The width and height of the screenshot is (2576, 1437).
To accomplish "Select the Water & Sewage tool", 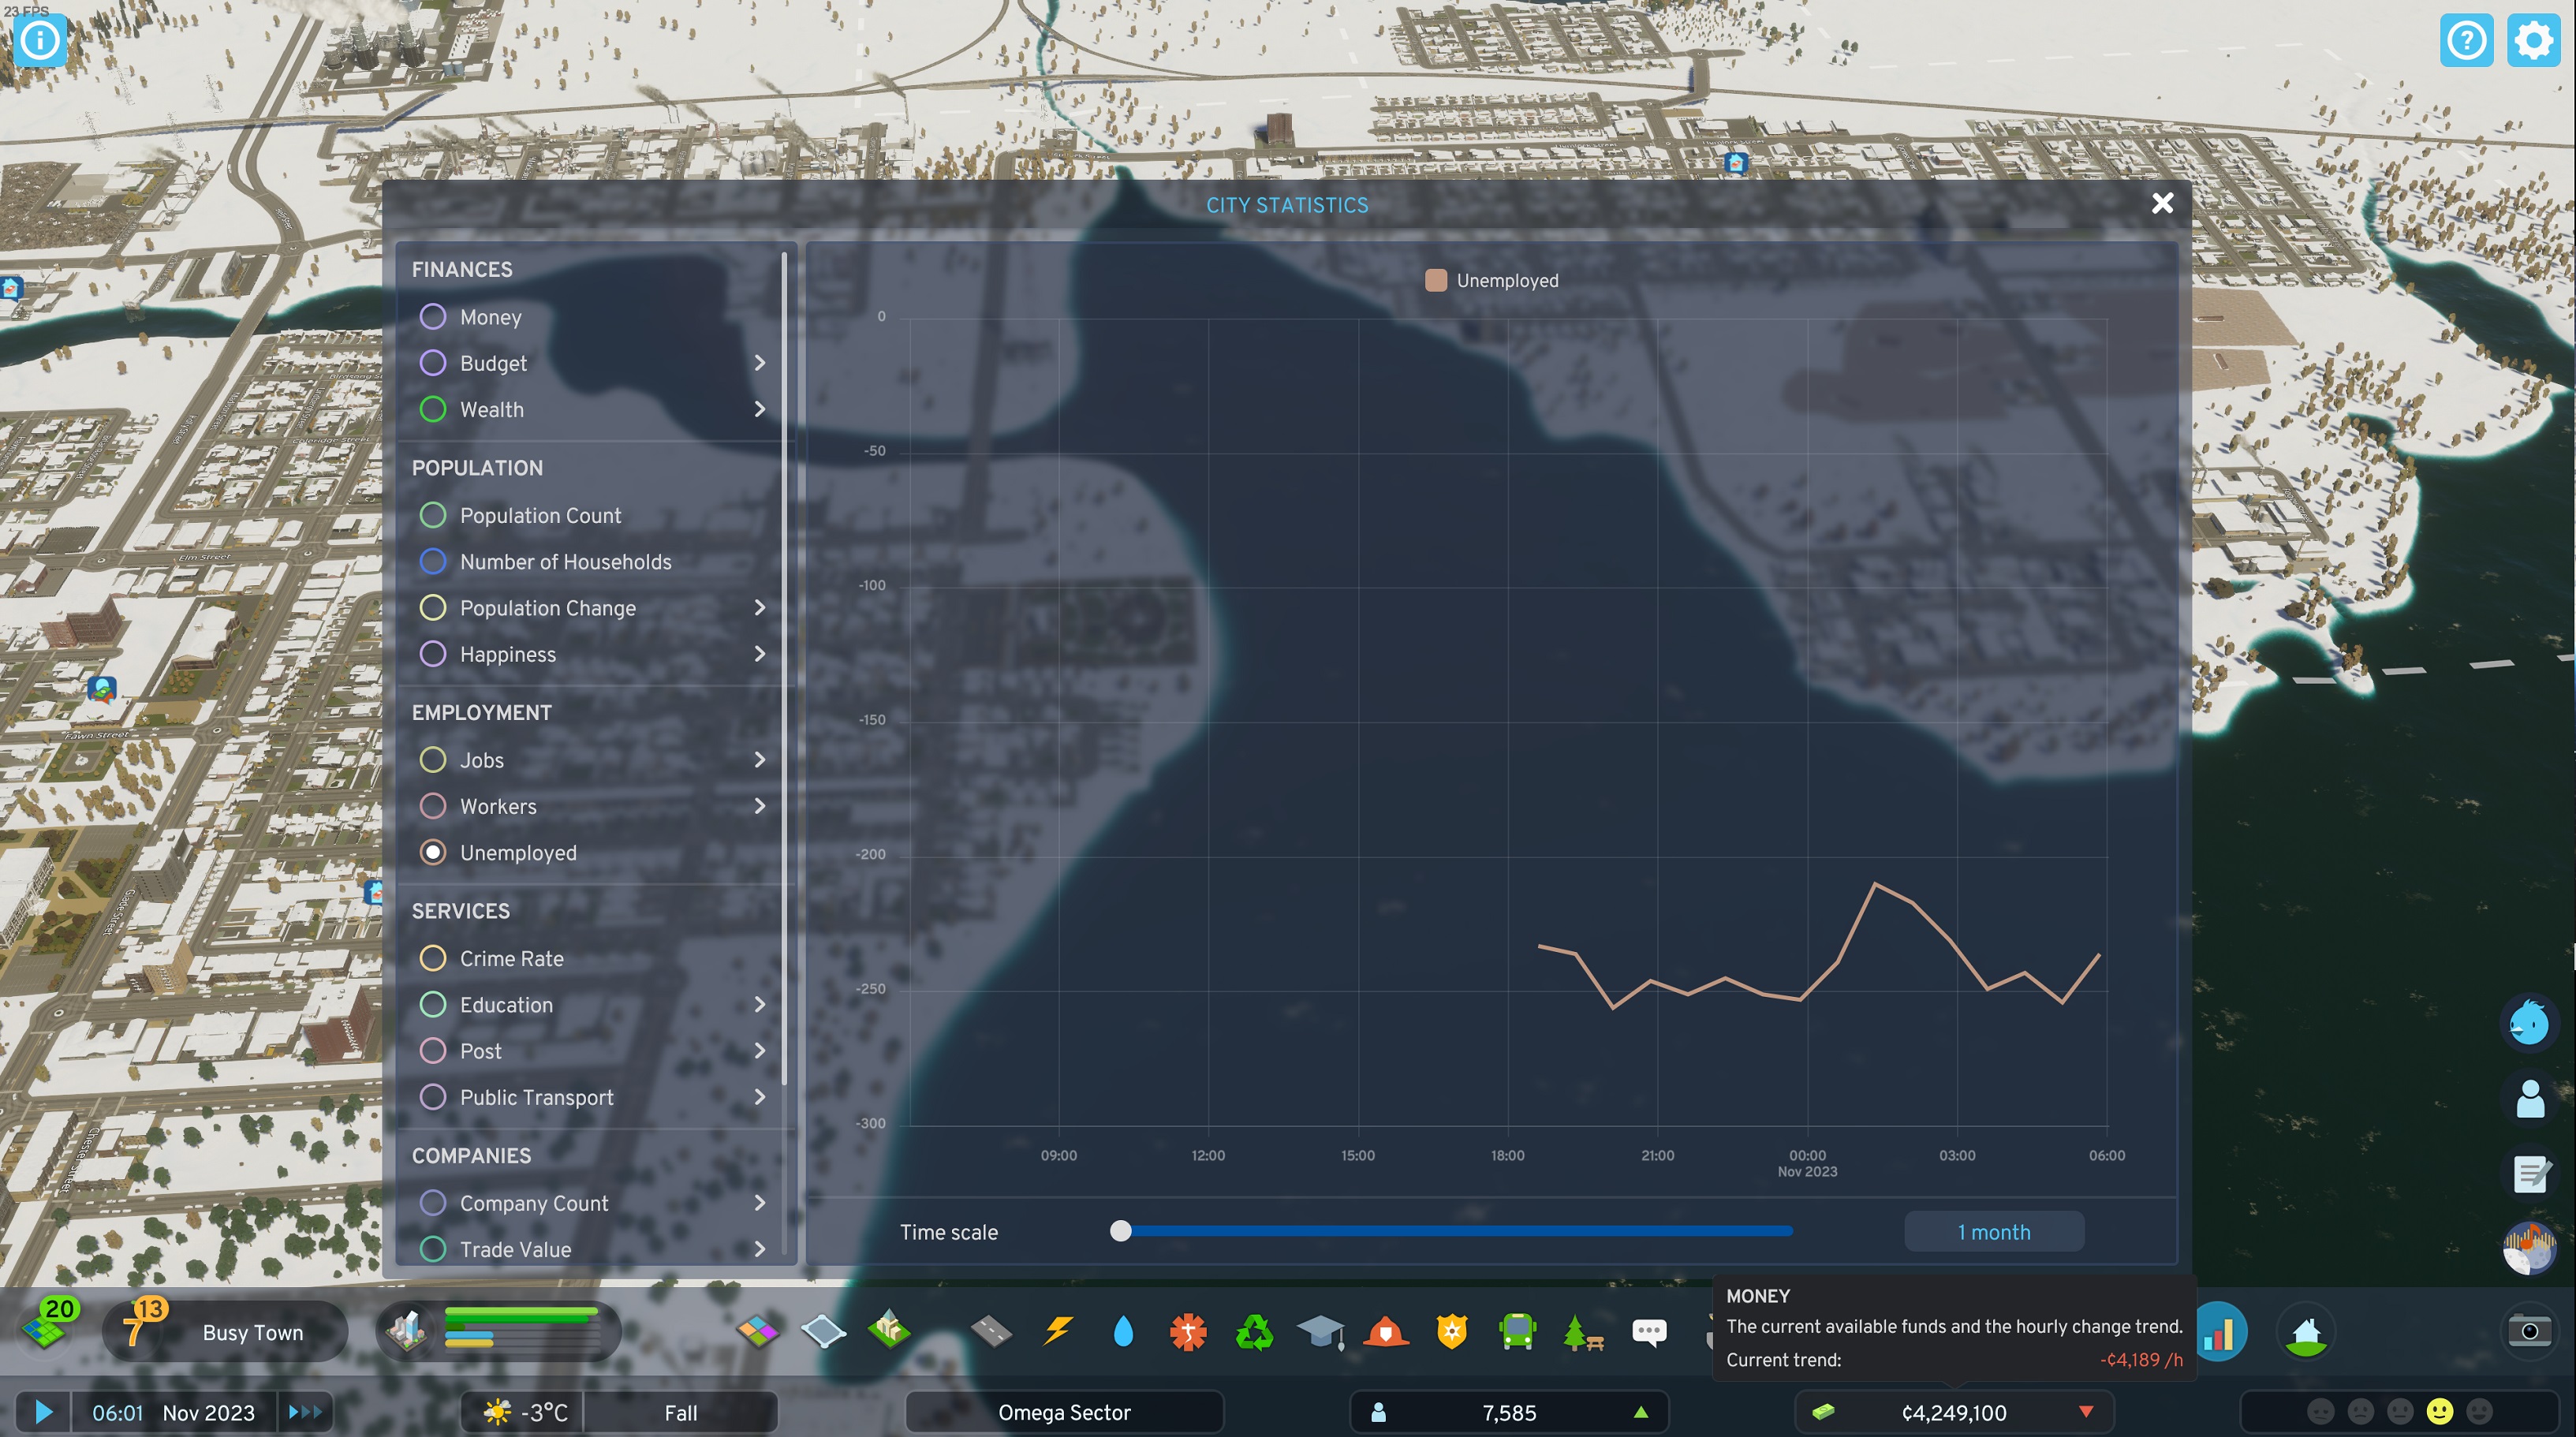I will point(1123,1331).
